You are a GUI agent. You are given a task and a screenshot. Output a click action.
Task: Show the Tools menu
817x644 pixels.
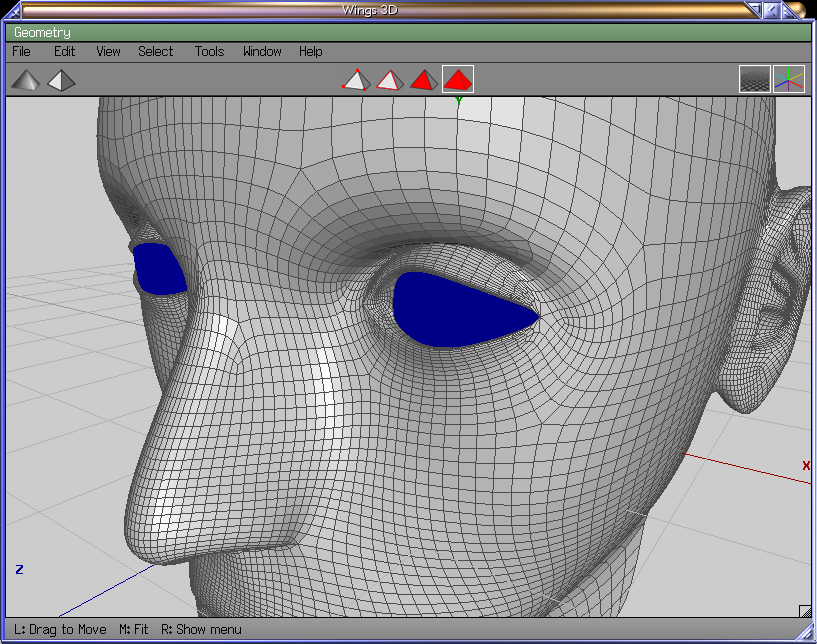coord(209,51)
